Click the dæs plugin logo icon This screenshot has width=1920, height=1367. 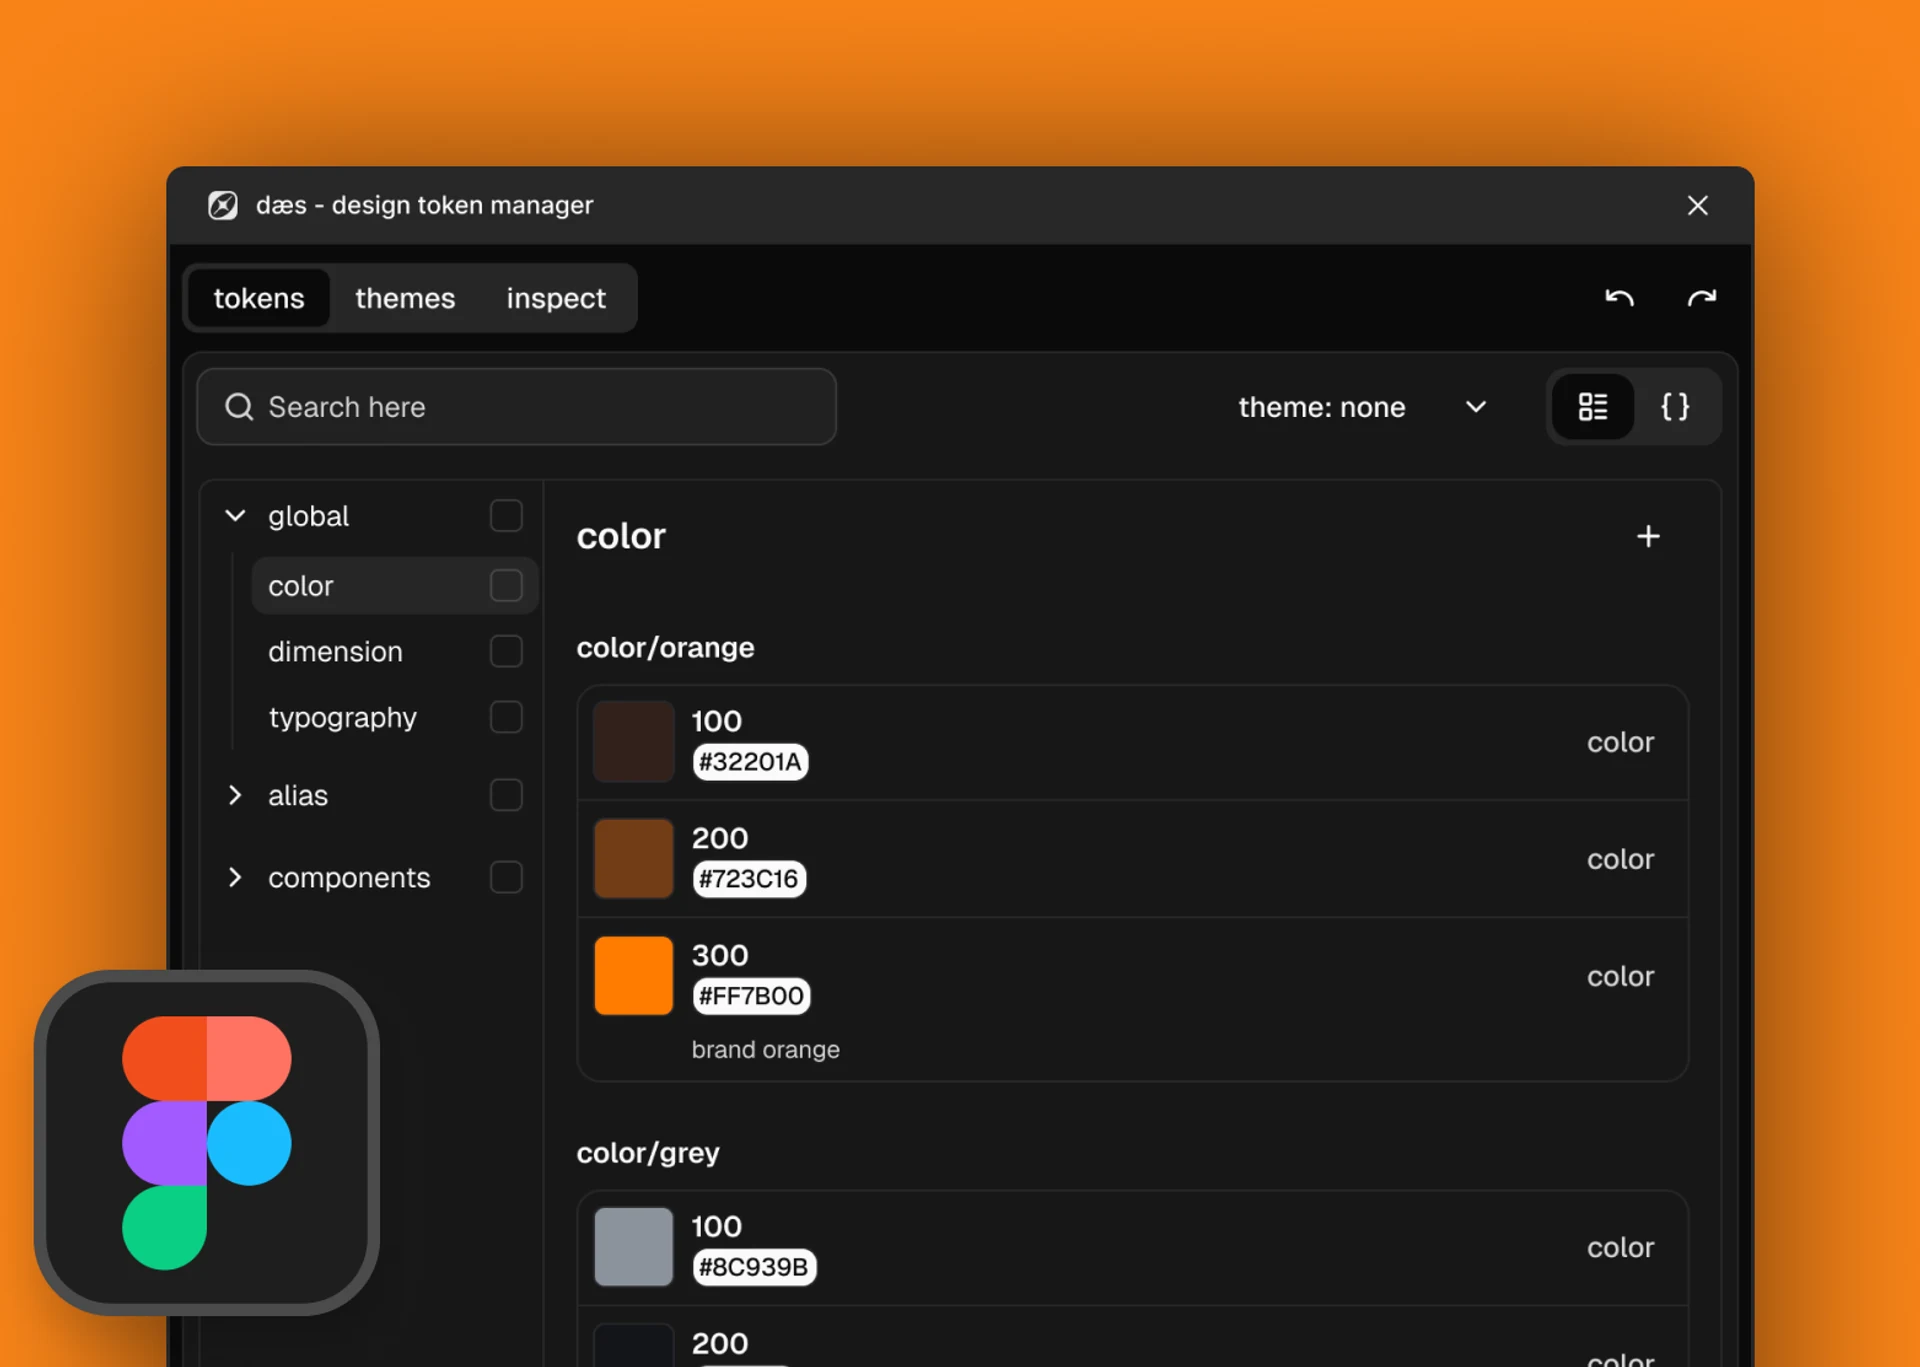coord(222,205)
